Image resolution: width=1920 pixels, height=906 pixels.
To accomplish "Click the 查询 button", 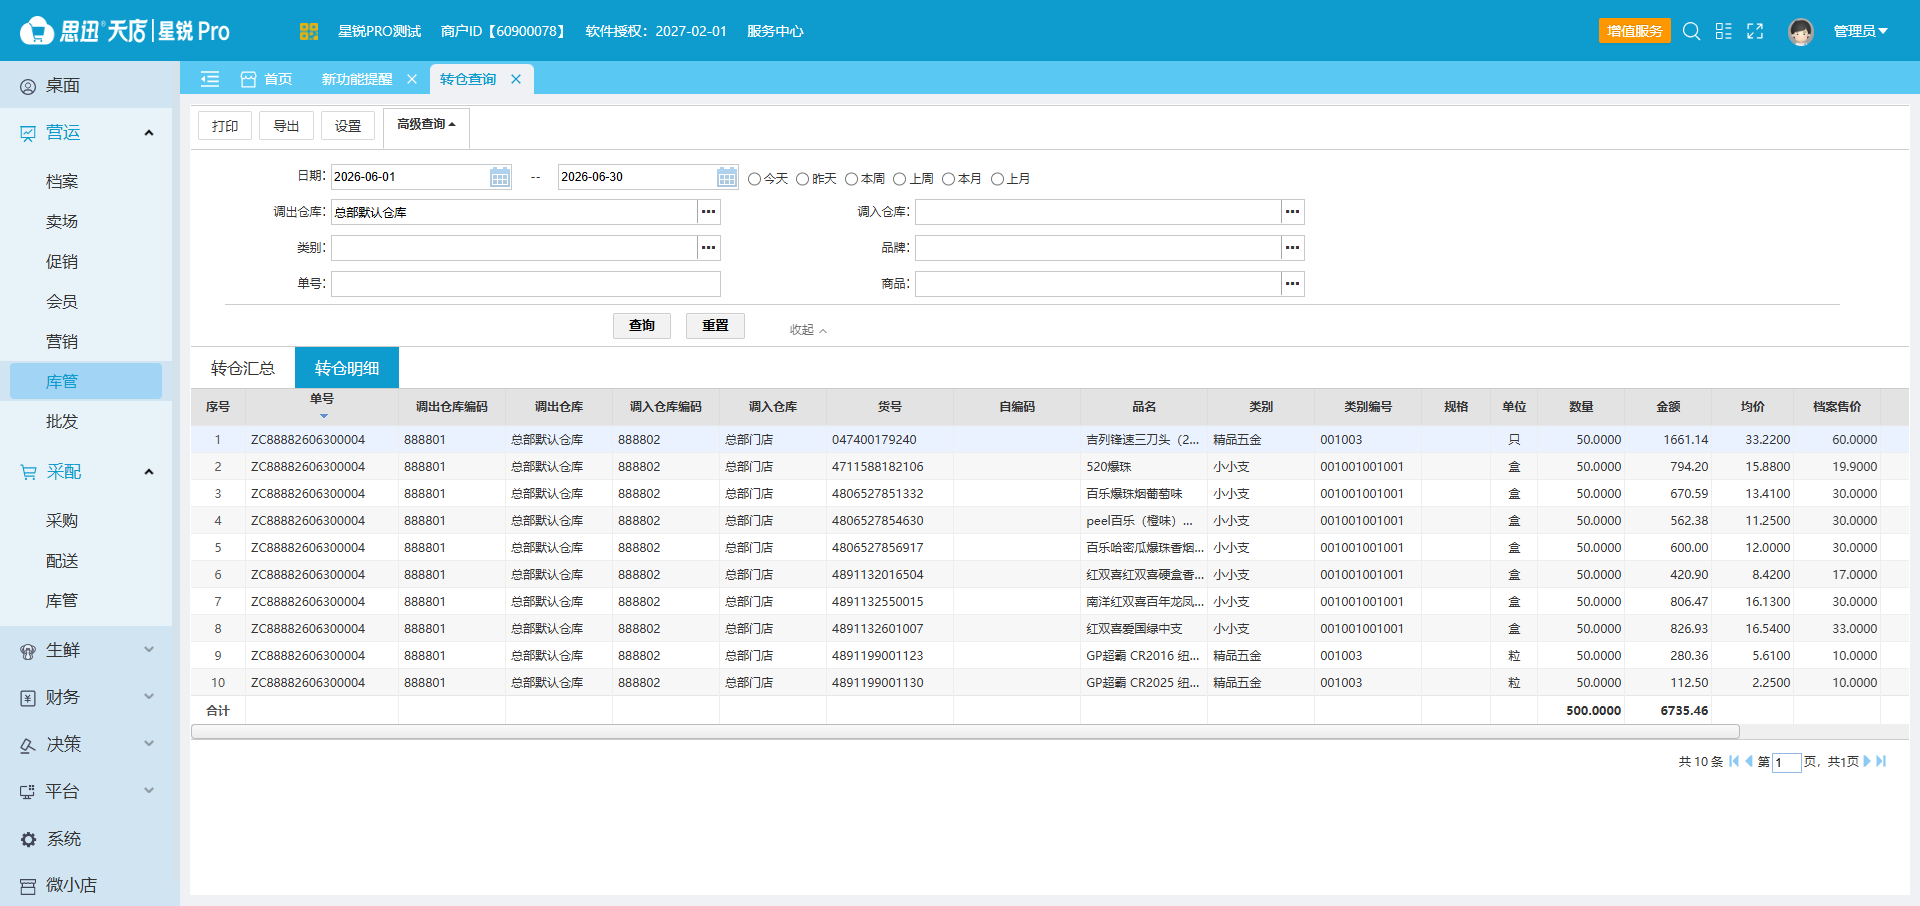I will click(642, 326).
